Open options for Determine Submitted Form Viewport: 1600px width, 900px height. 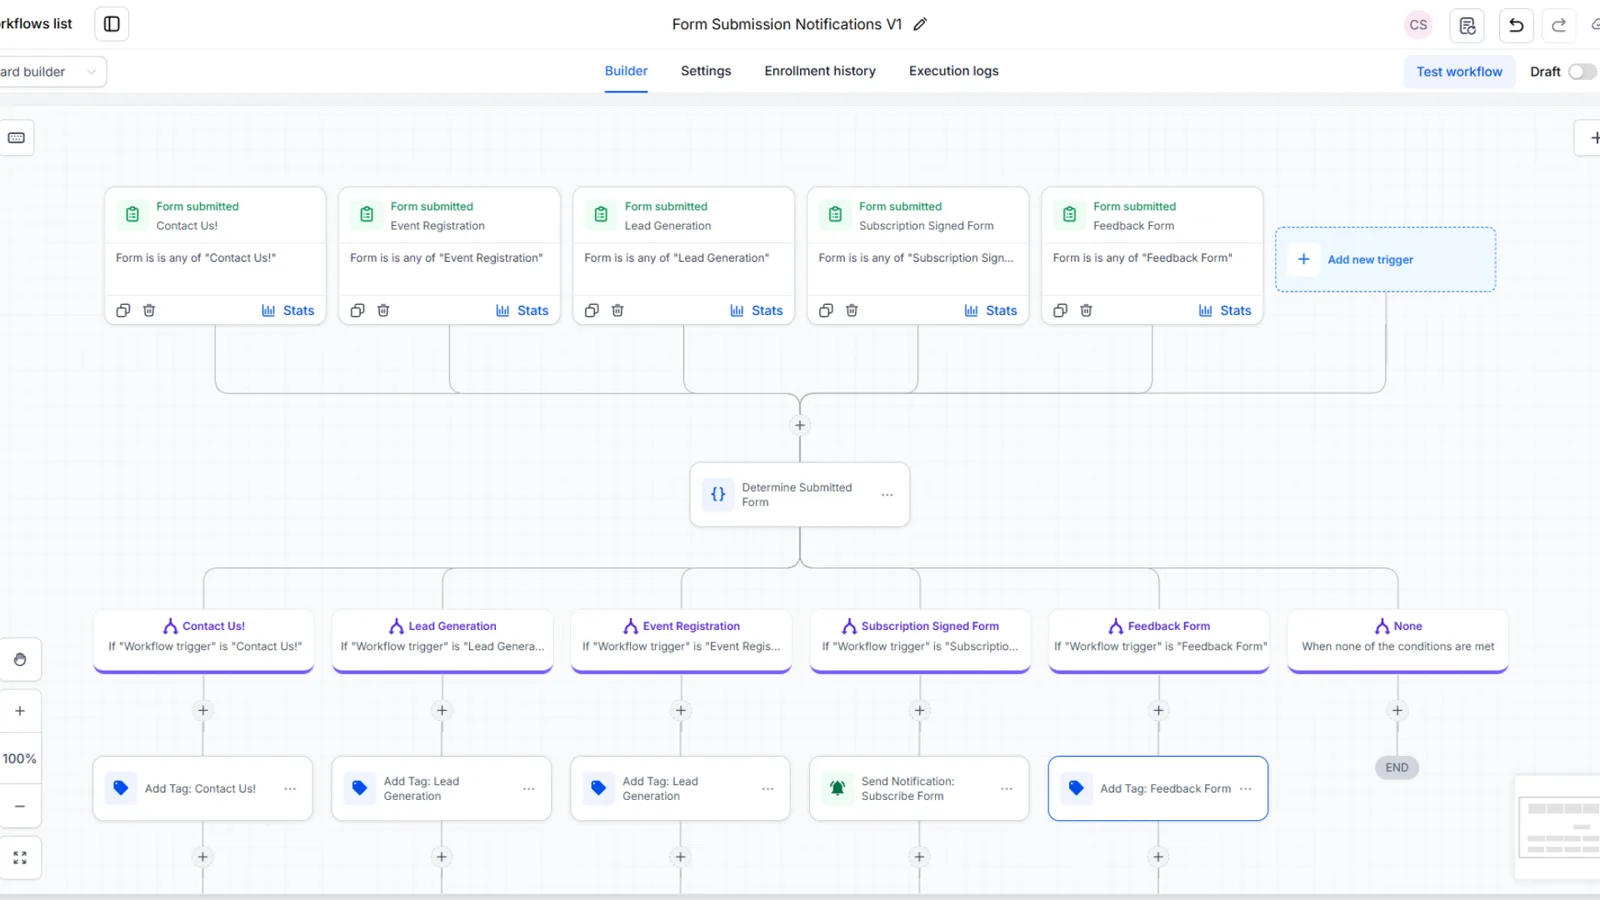[887, 495]
